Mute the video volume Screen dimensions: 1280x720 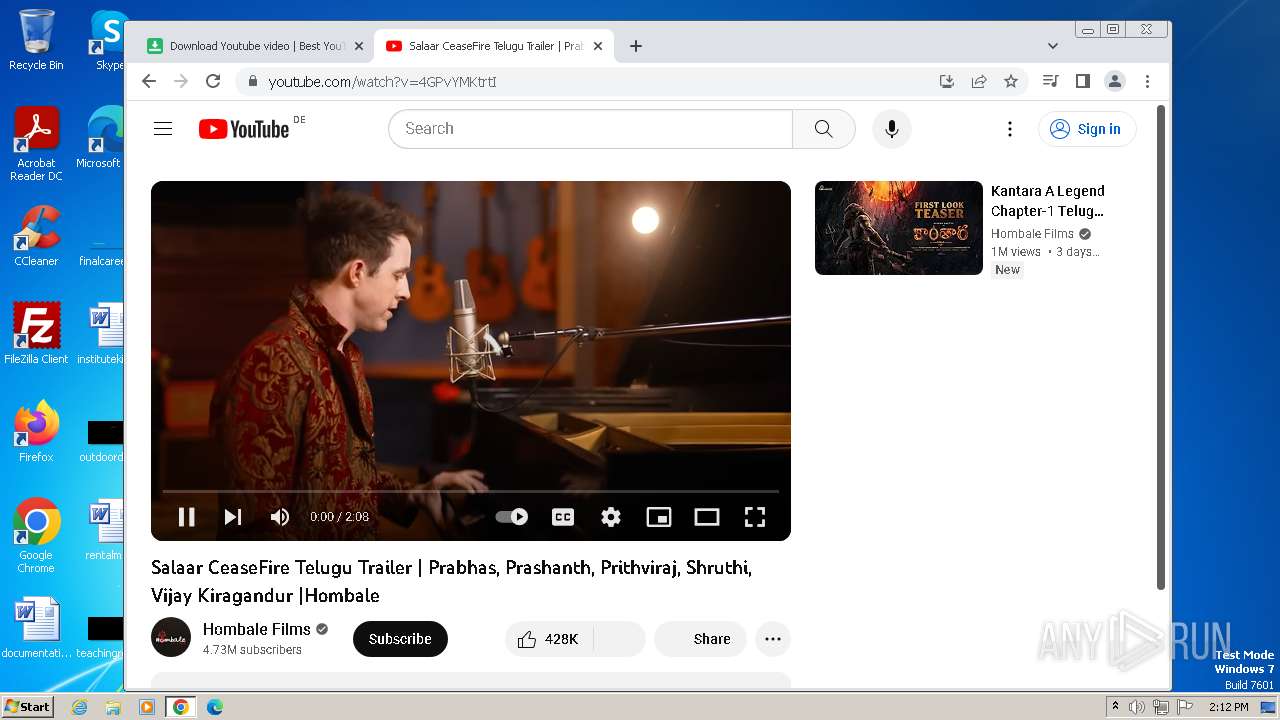tap(280, 517)
